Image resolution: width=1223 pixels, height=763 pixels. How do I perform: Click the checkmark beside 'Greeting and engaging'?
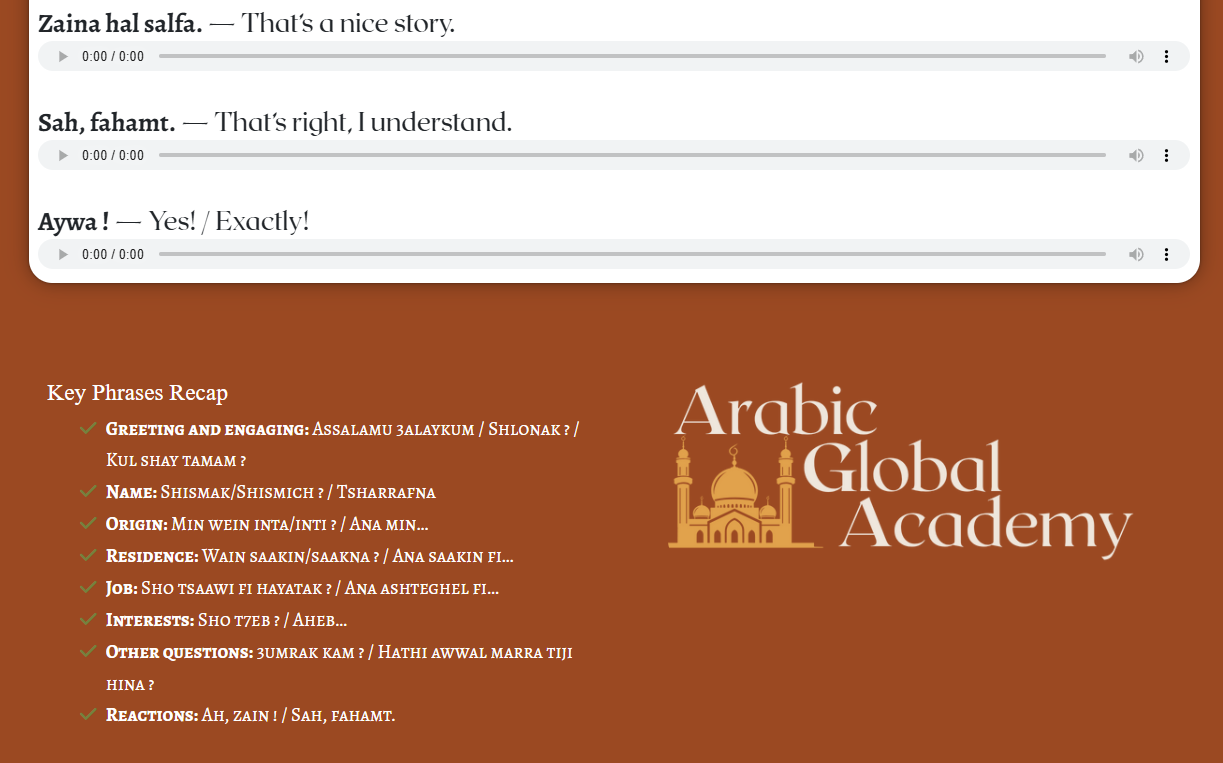(x=88, y=429)
